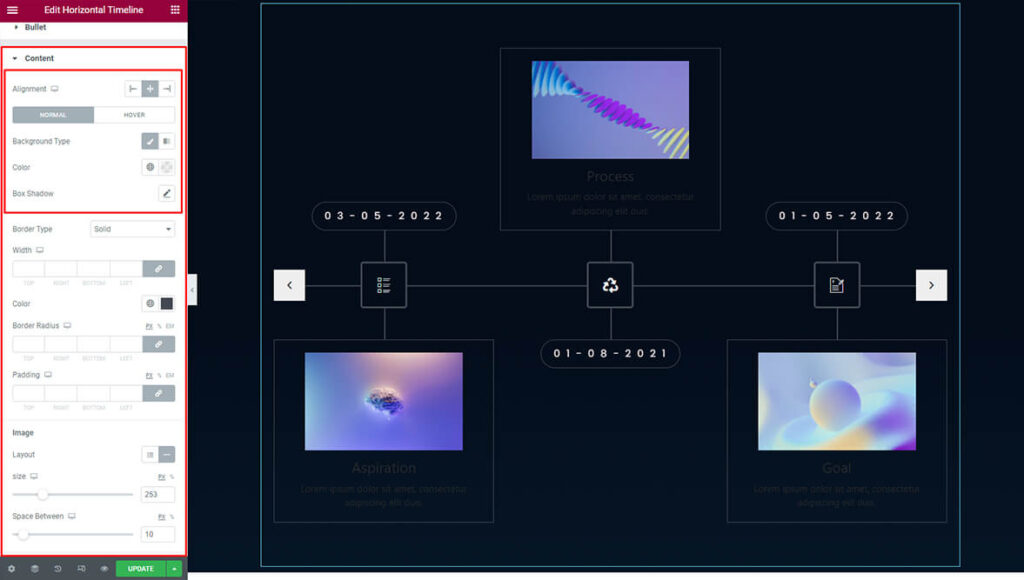
Task: Open the Navigator layers icon in footer
Action: 35,569
